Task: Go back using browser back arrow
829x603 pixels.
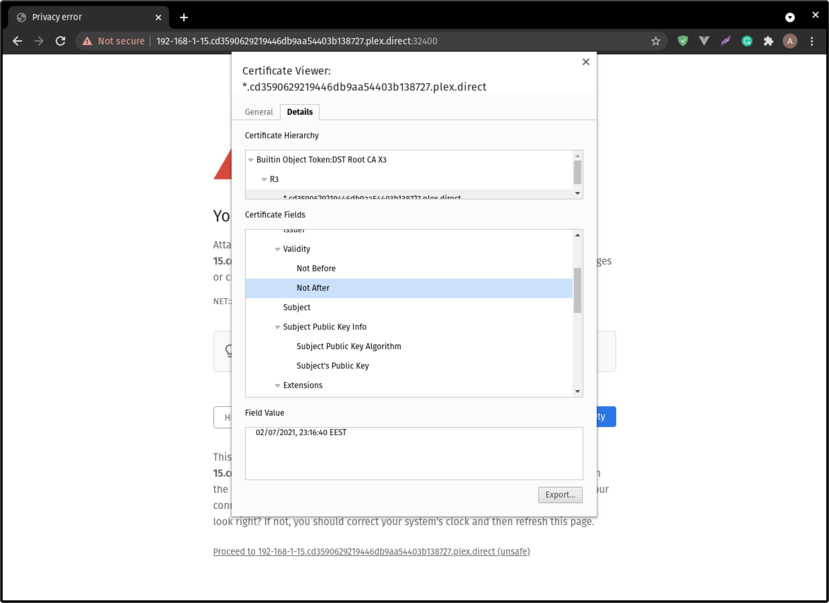Action: [17, 41]
